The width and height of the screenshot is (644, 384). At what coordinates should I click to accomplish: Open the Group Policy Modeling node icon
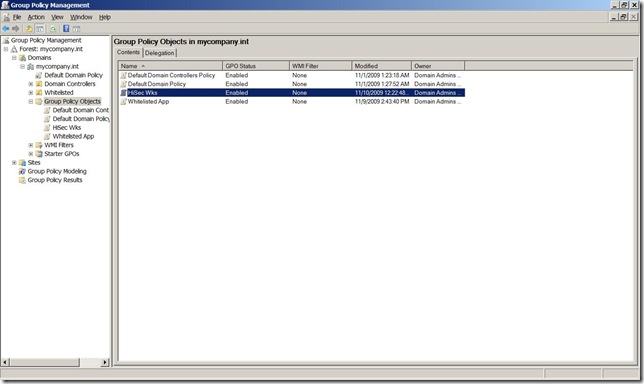[23, 171]
